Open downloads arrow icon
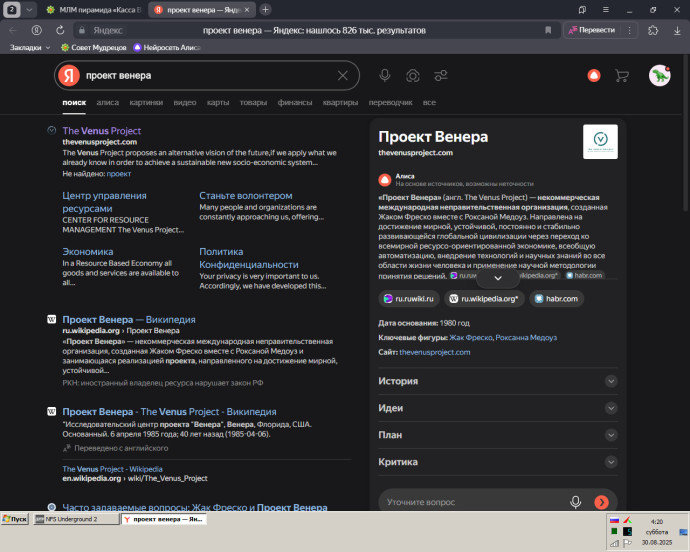This screenshot has height=552, width=690. point(677,30)
